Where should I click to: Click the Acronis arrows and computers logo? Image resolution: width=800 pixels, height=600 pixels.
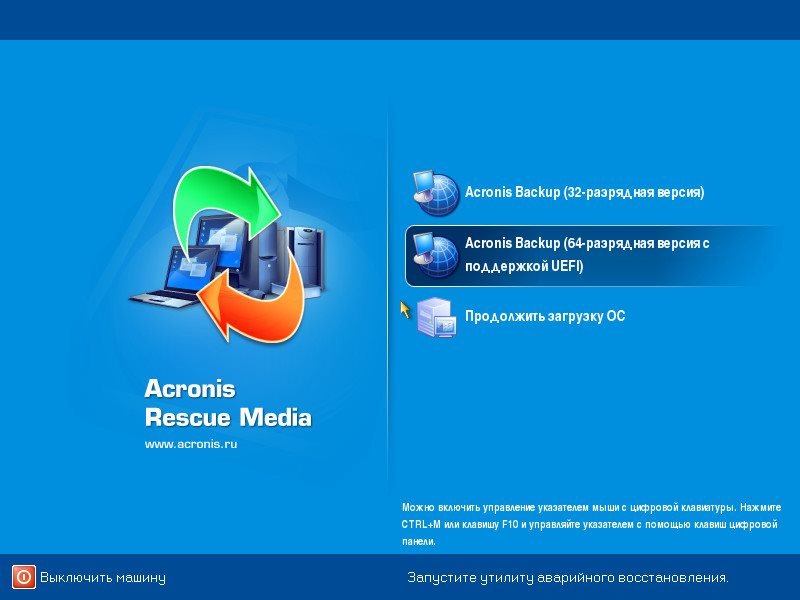click(x=228, y=254)
